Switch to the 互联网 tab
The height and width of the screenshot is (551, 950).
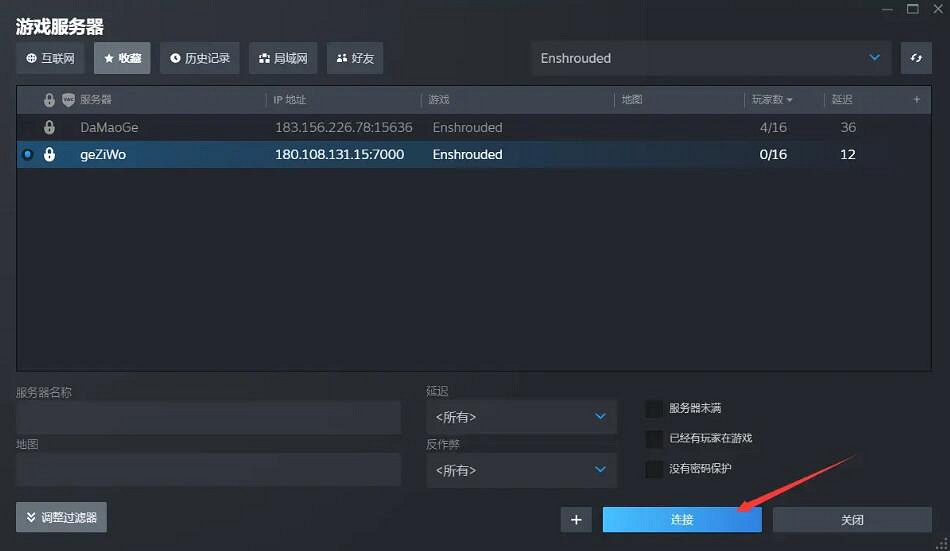click(50, 58)
